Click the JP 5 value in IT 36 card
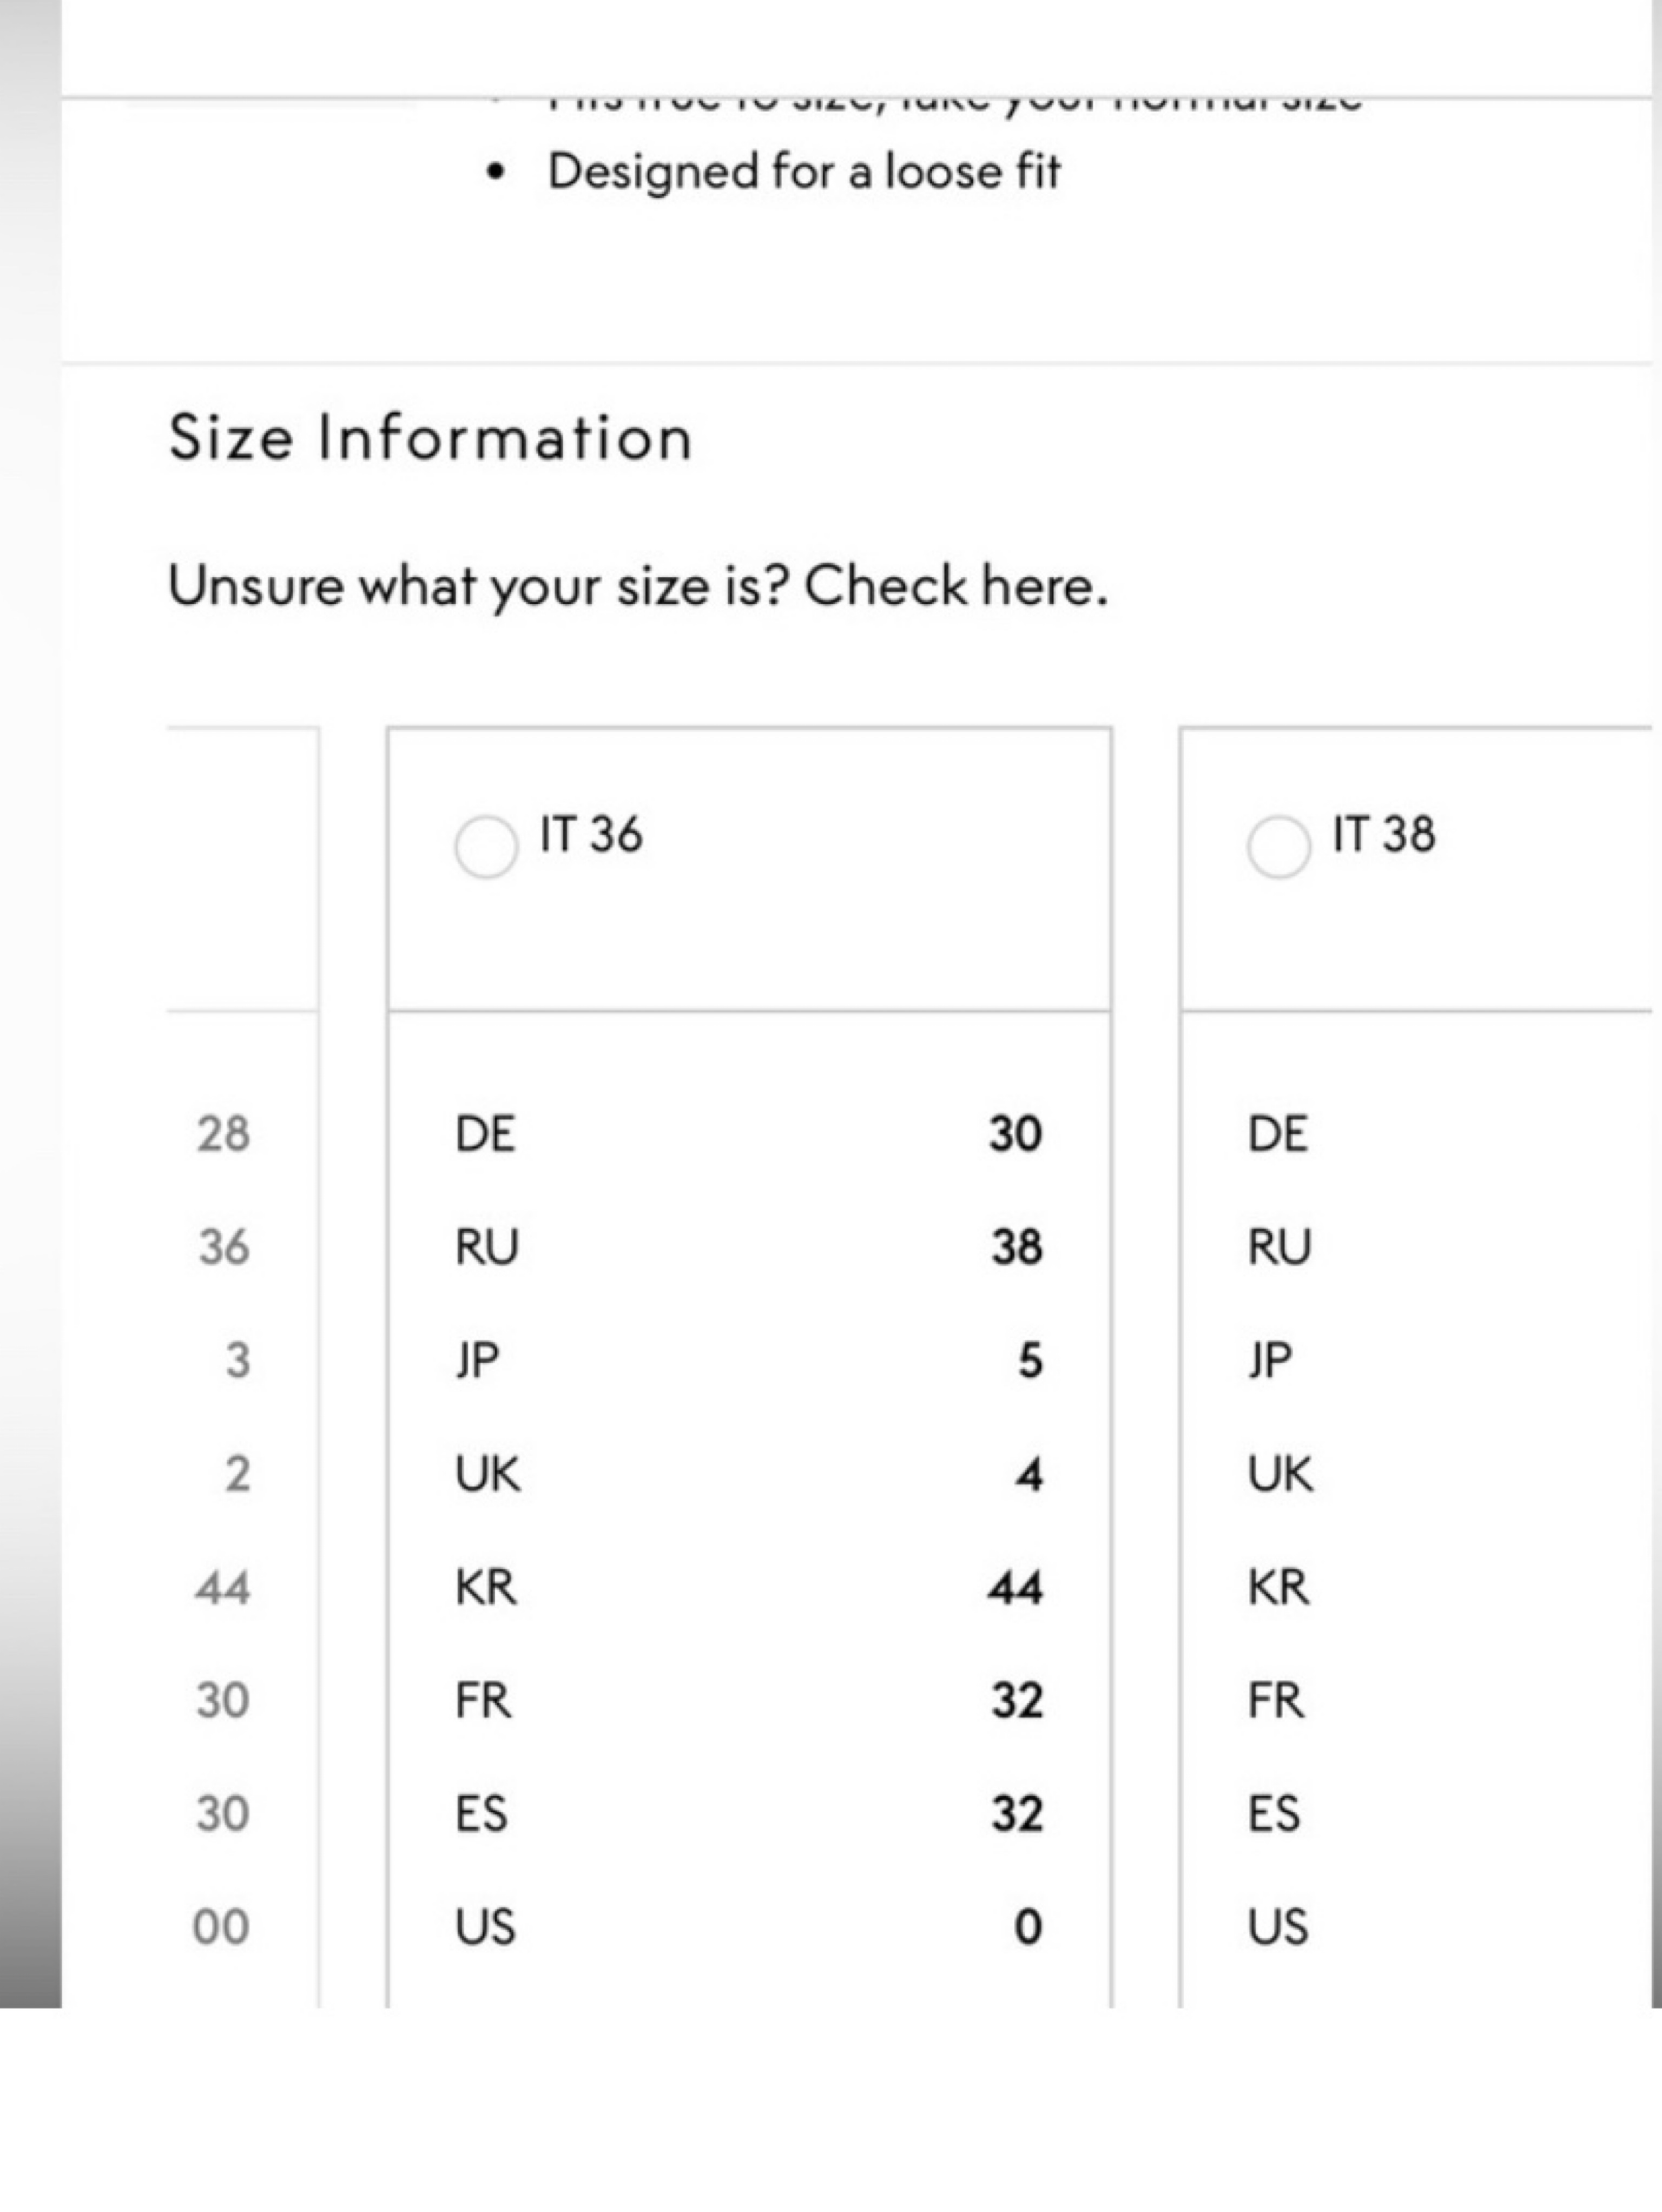 coord(1030,1361)
